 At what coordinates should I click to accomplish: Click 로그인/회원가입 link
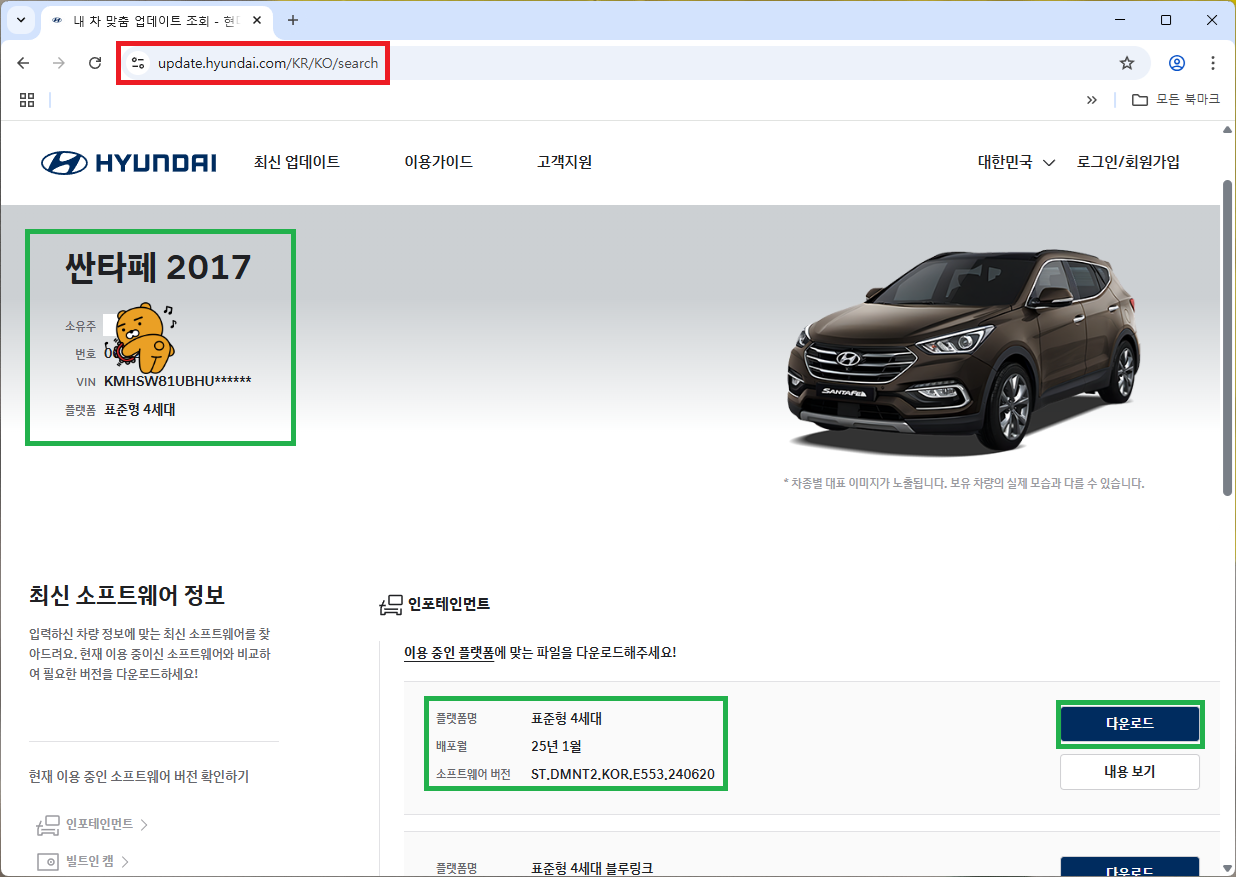[x=1128, y=162]
